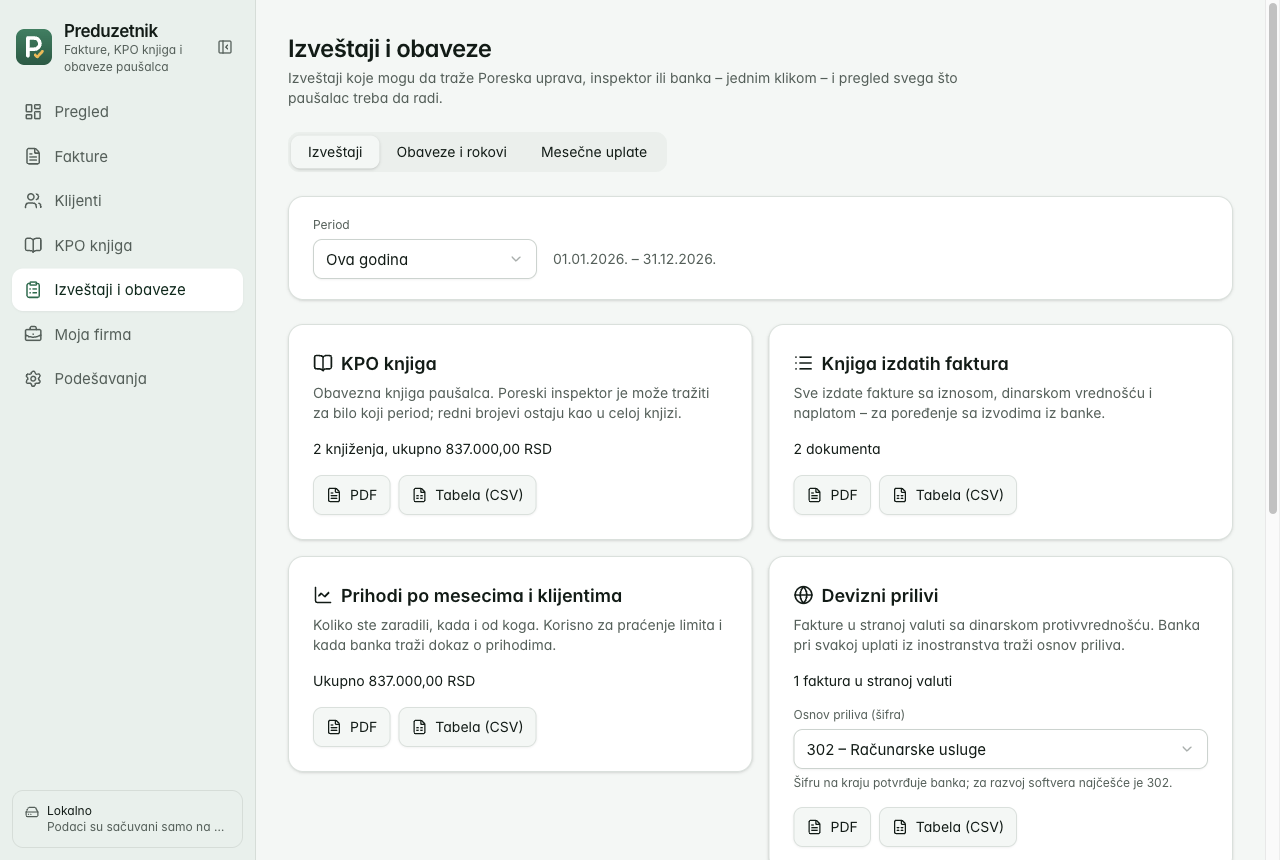Export KPO knjiga as PDF
Viewport: 1280px width, 860px height.
pos(352,495)
